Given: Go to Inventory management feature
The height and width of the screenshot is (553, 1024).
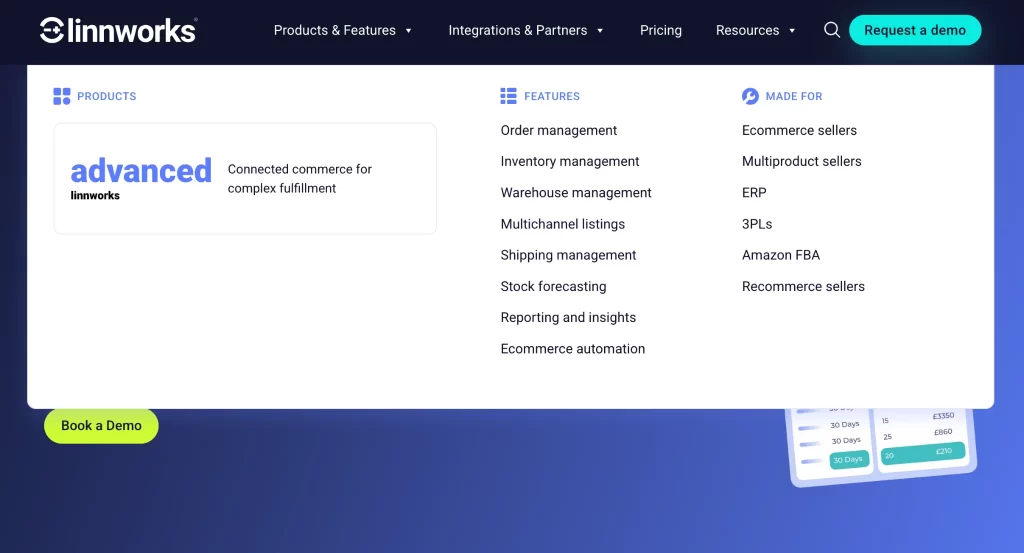Looking at the screenshot, I should pos(569,161).
